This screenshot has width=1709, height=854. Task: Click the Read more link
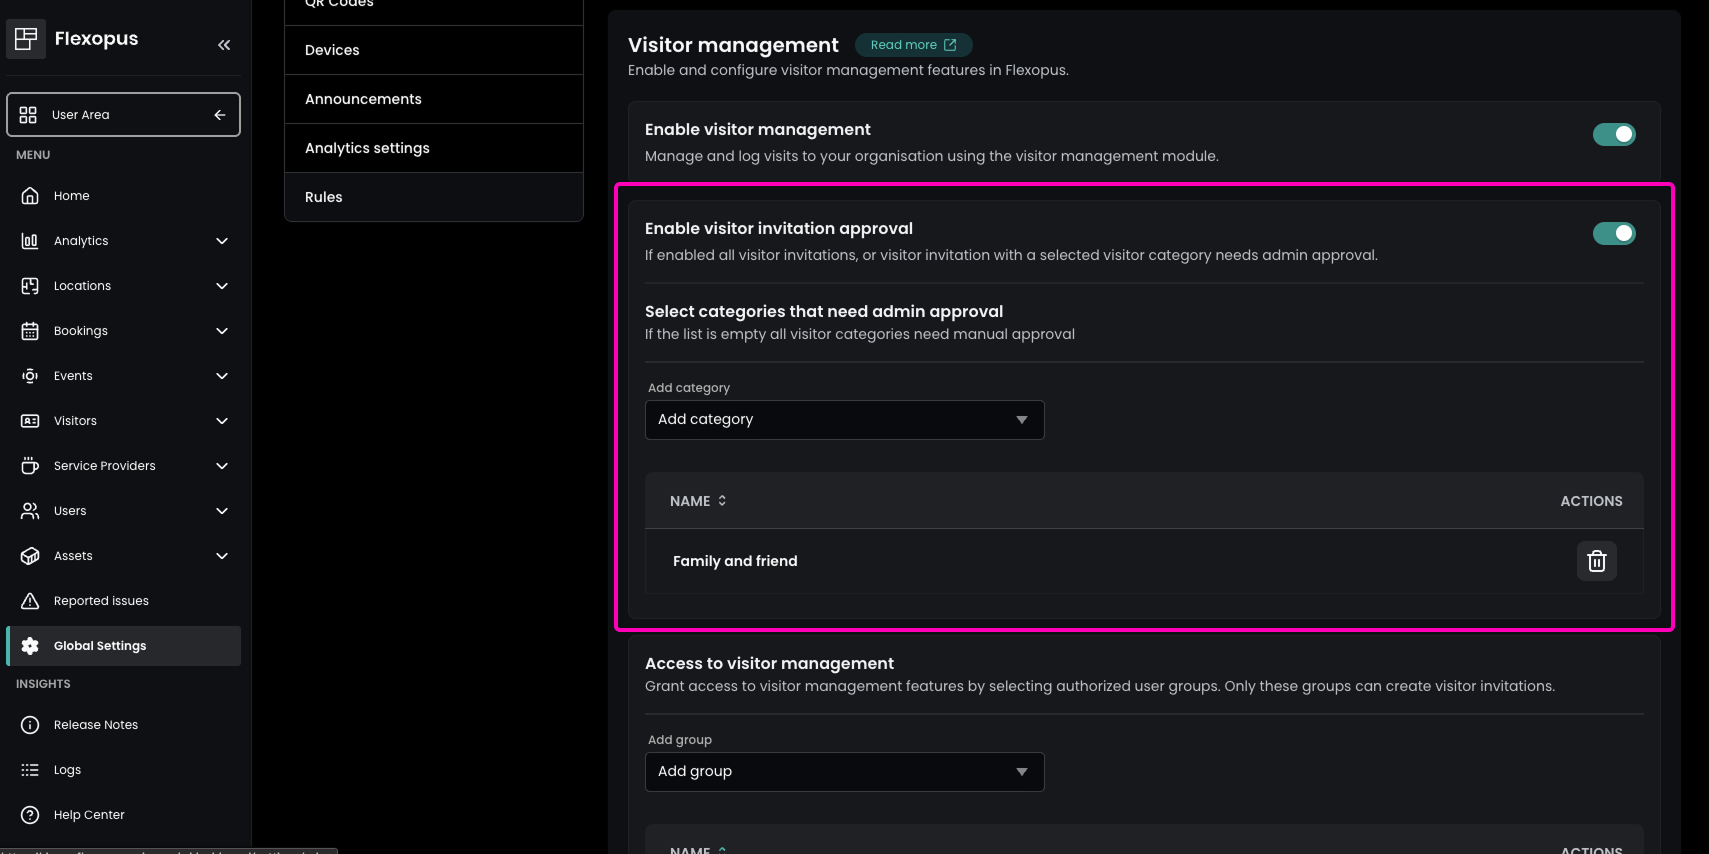(913, 45)
